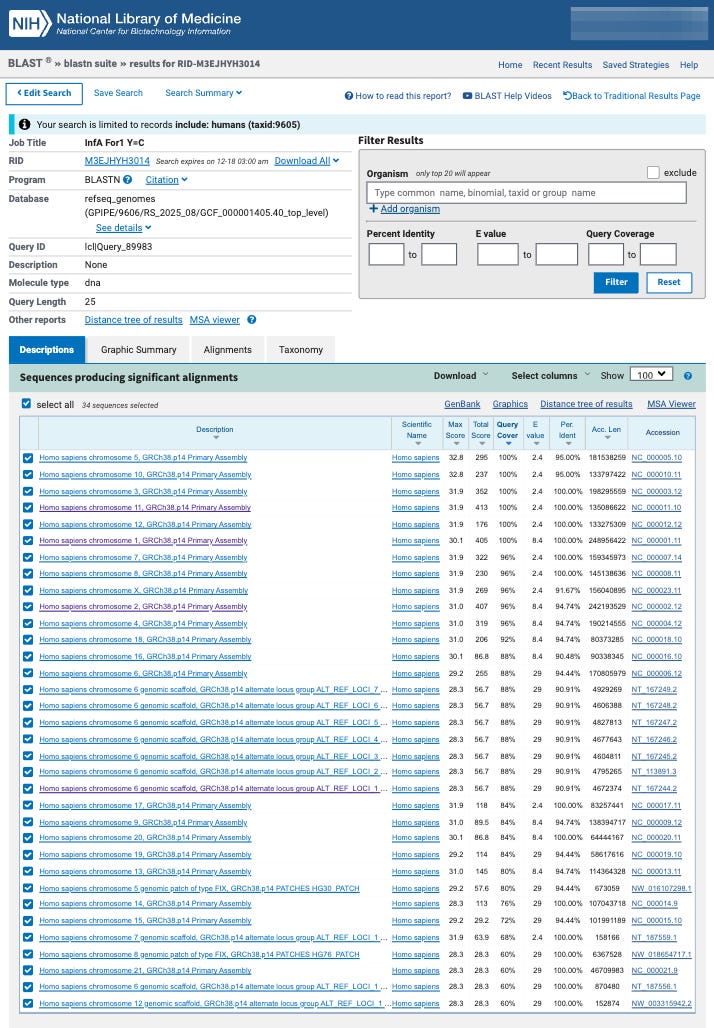
Task: Sort by Scientific Name column arrow
Action: click(x=418, y=444)
